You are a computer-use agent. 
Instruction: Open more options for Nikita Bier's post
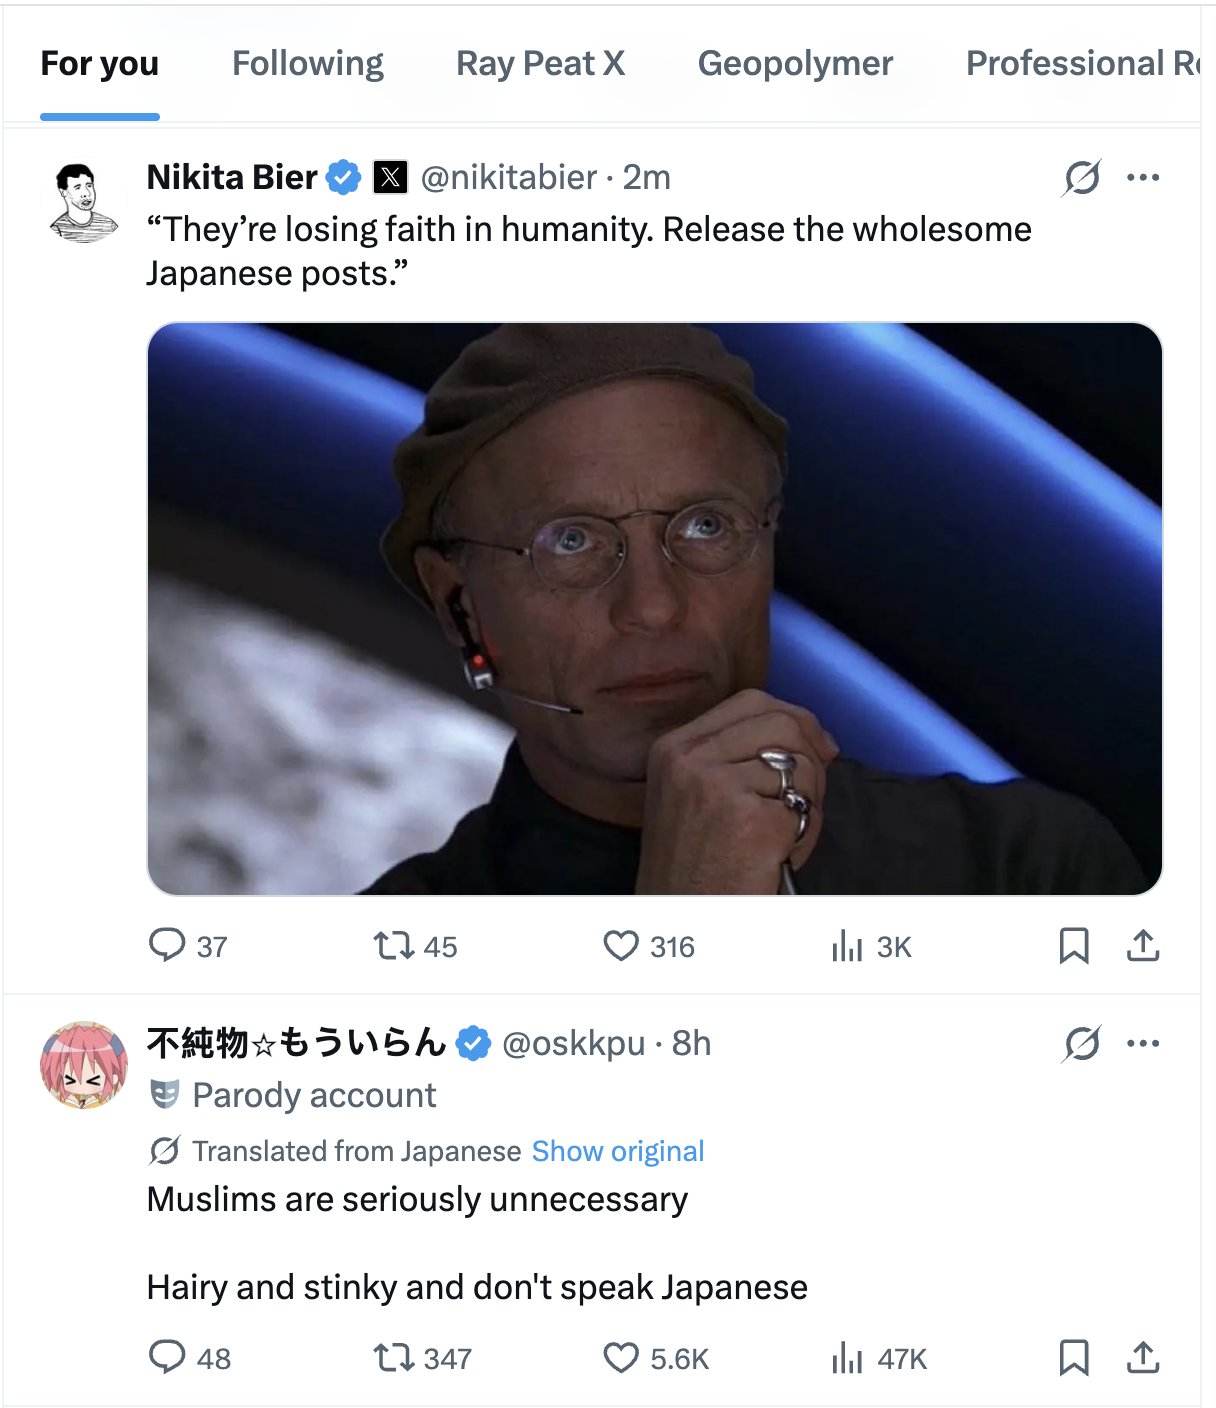[x=1142, y=178]
